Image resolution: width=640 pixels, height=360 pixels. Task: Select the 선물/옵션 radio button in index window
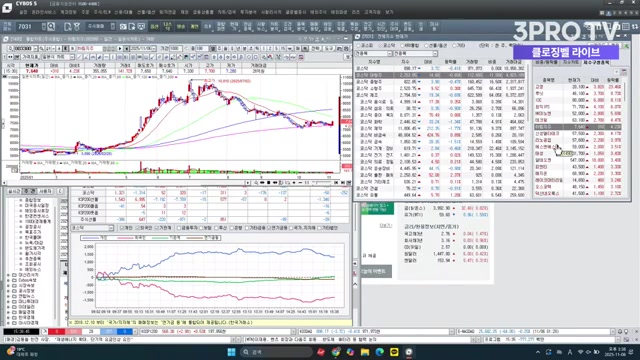(426, 46)
